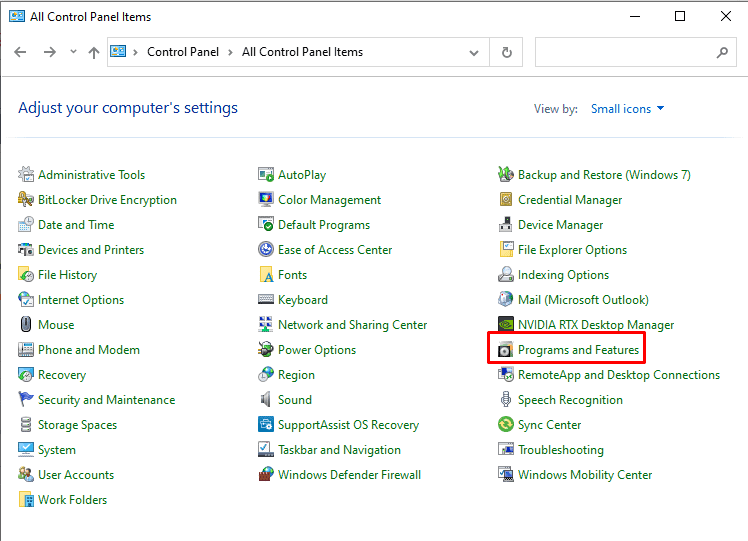Expand the chevron before Control Panel breadcrumb
This screenshot has height=541, width=748.
click(x=135, y=52)
